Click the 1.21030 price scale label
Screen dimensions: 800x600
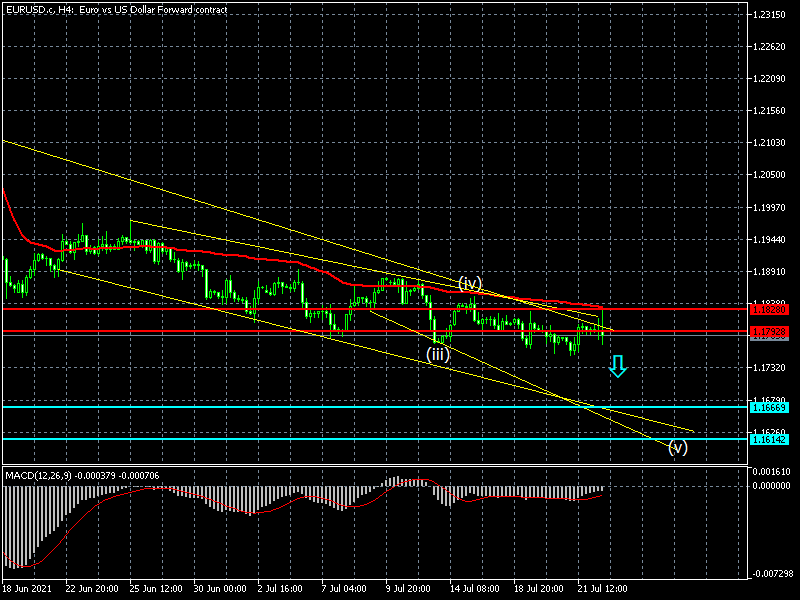tap(768, 143)
